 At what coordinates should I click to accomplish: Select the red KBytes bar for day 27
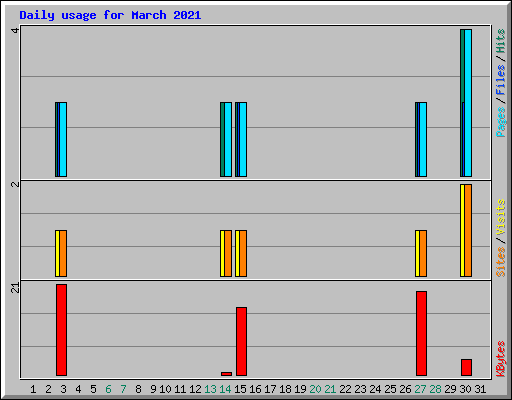pyautogui.click(x=421, y=333)
